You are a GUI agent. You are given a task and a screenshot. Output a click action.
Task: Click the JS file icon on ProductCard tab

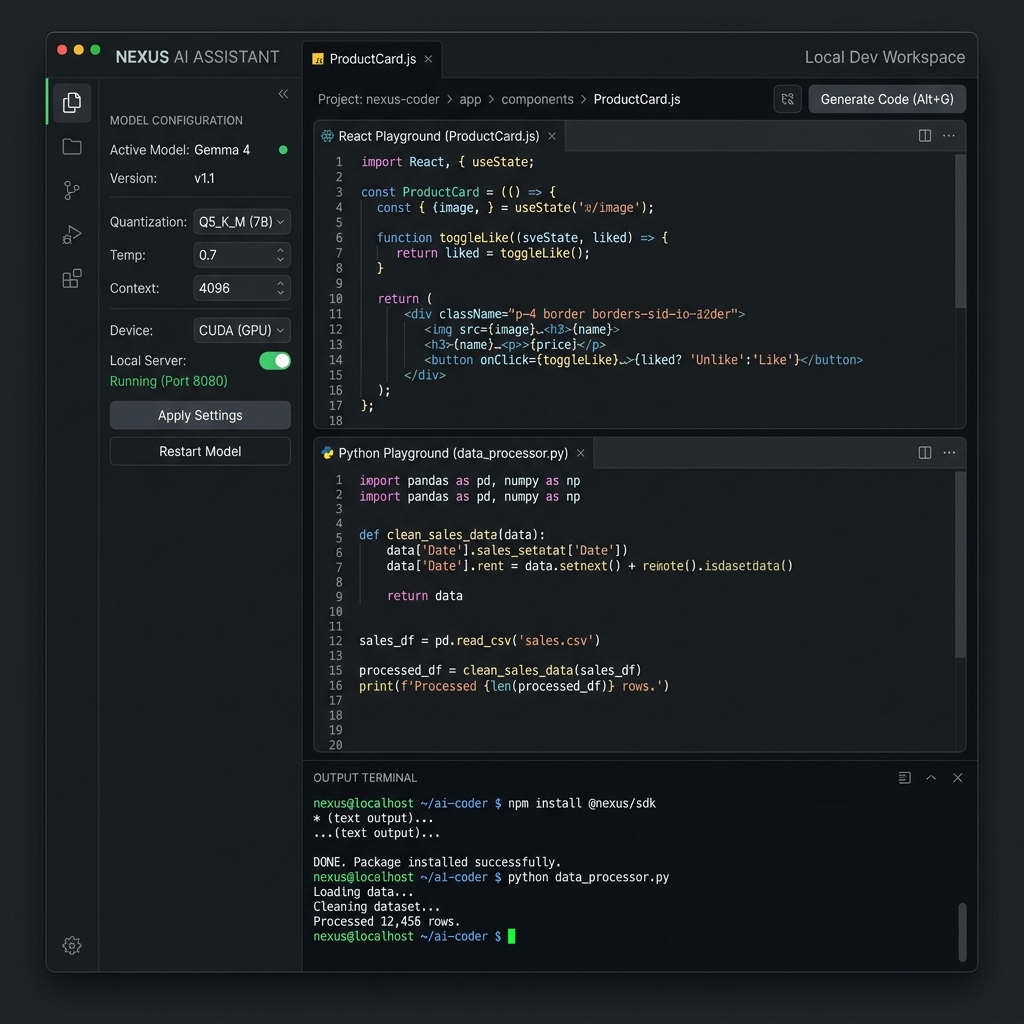(x=318, y=59)
